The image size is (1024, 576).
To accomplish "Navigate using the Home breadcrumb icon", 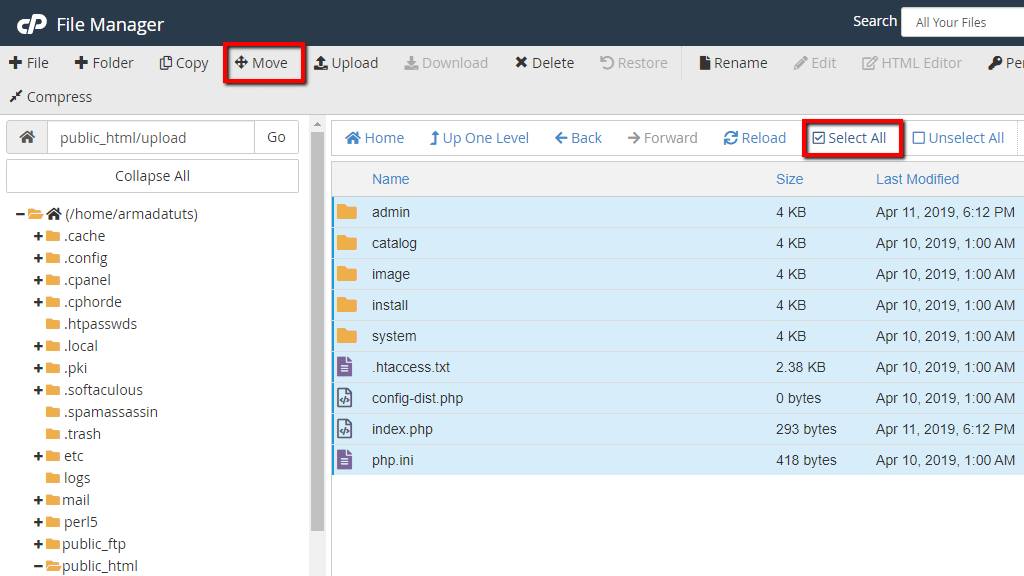I will [373, 137].
